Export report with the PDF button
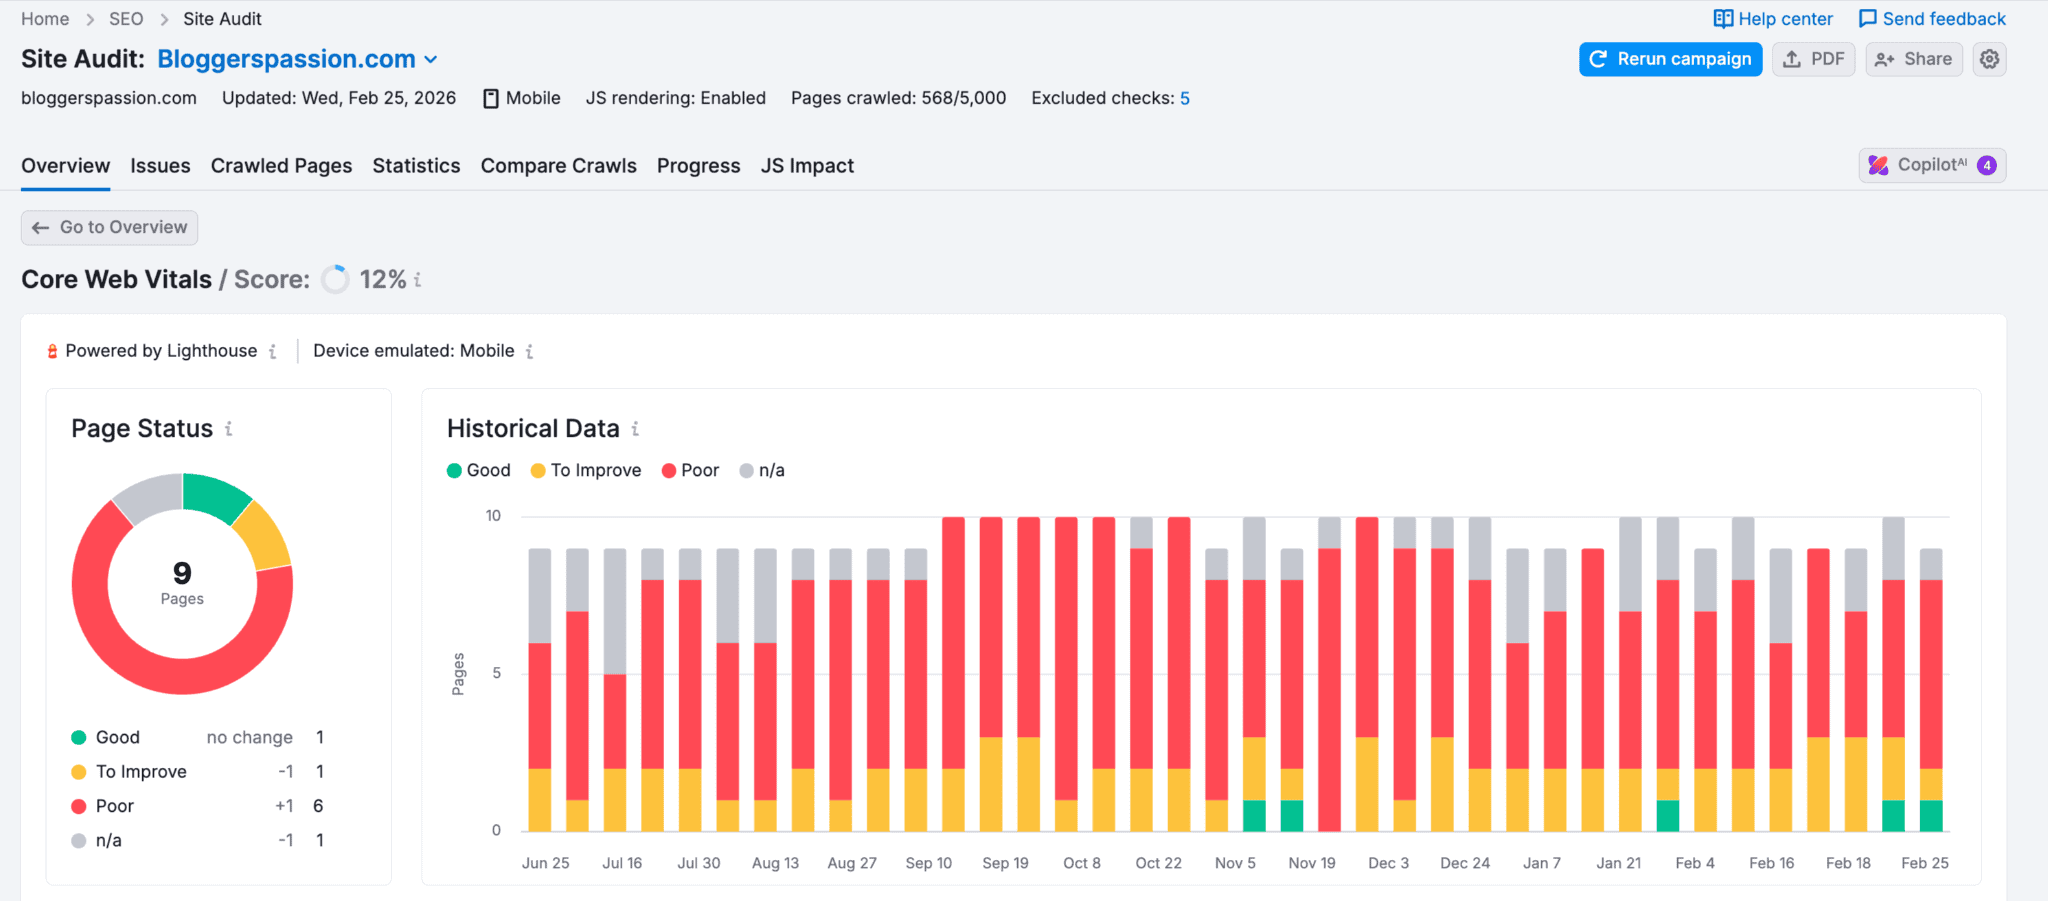Viewport: 2048px width, 901px height. 1814,59
